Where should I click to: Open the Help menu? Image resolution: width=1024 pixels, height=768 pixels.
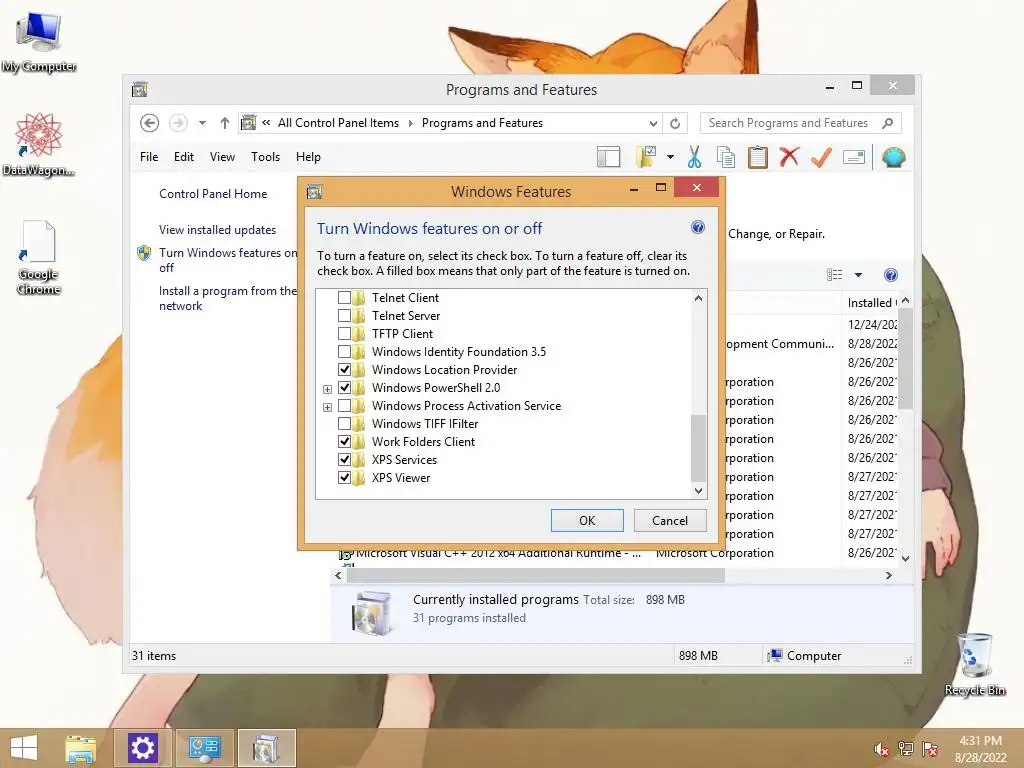coord(308,157)
